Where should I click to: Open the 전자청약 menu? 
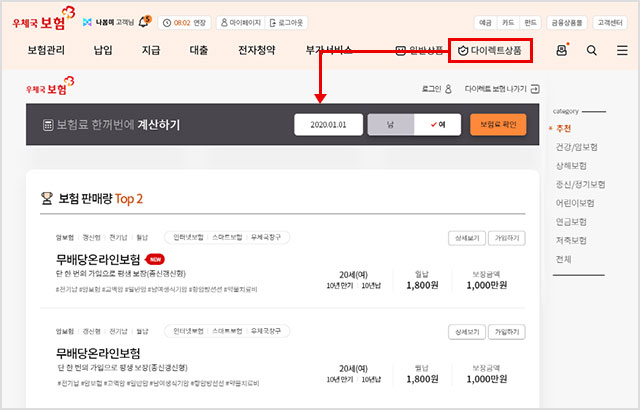(x=256, y=50)
